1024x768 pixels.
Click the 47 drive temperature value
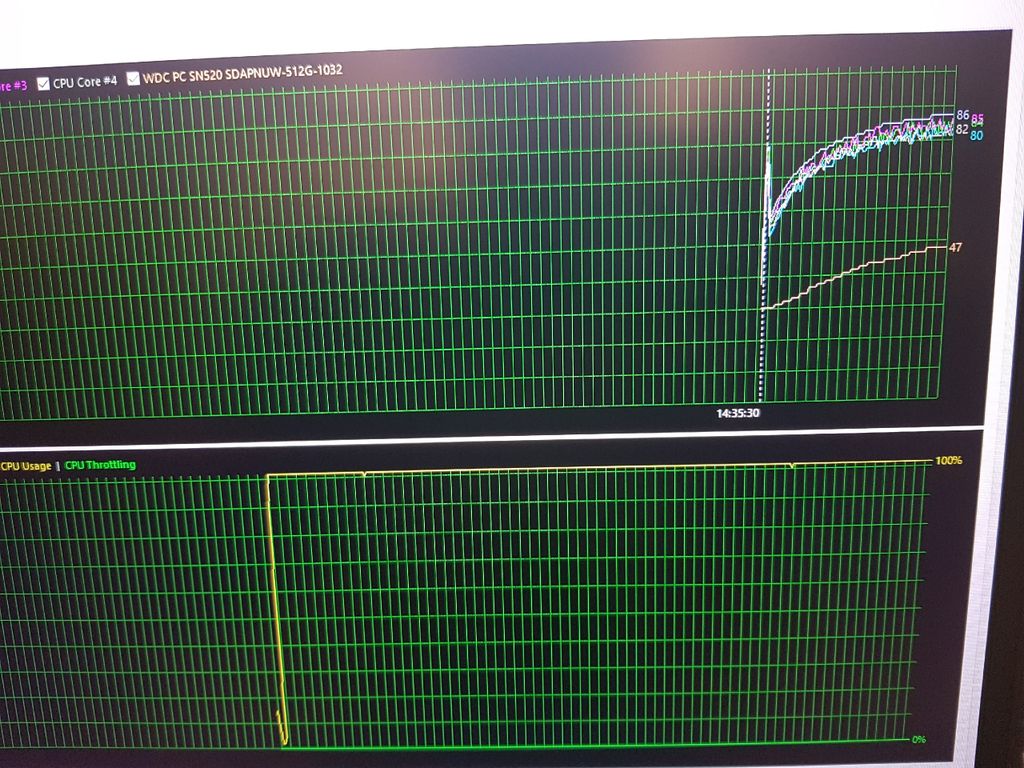pyautogui.click(x=955, y=248)
